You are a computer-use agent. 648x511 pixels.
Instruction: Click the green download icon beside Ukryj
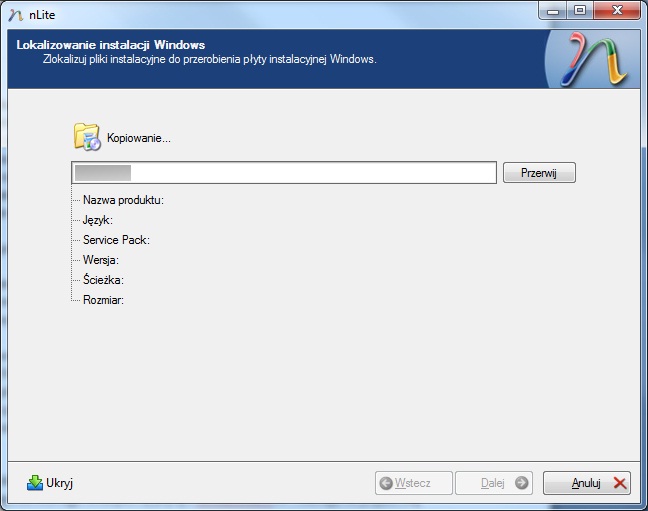(35, 483)
